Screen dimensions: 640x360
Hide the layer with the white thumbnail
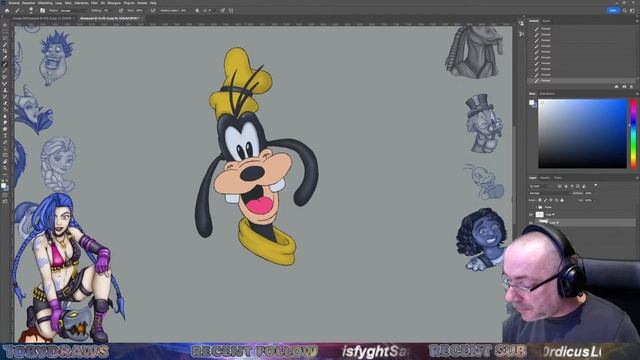(531, 215)
